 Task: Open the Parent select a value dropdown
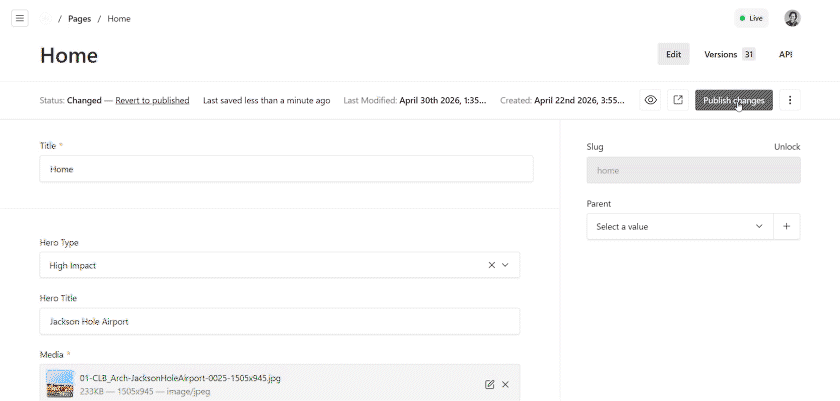click(x=680, y=226)
